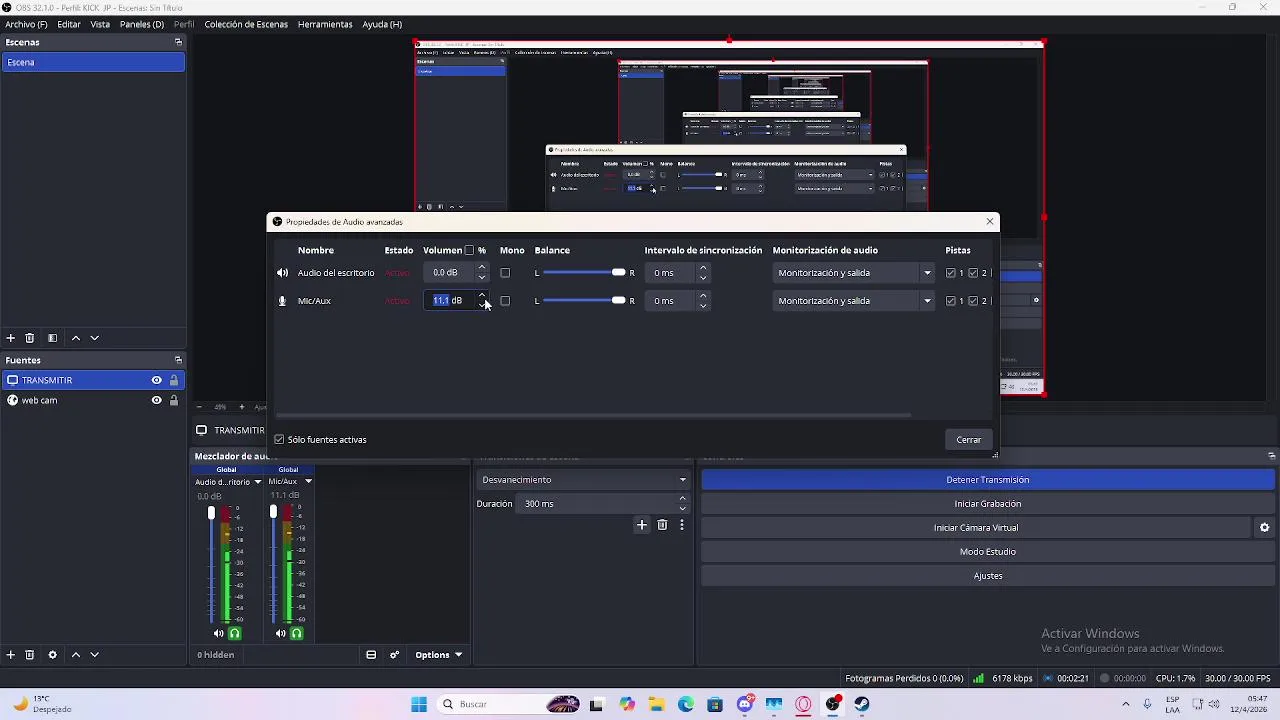
Task: Click Mic/Aux microphone icon in advanced audio dialog
Action: [x=282, y=301]
